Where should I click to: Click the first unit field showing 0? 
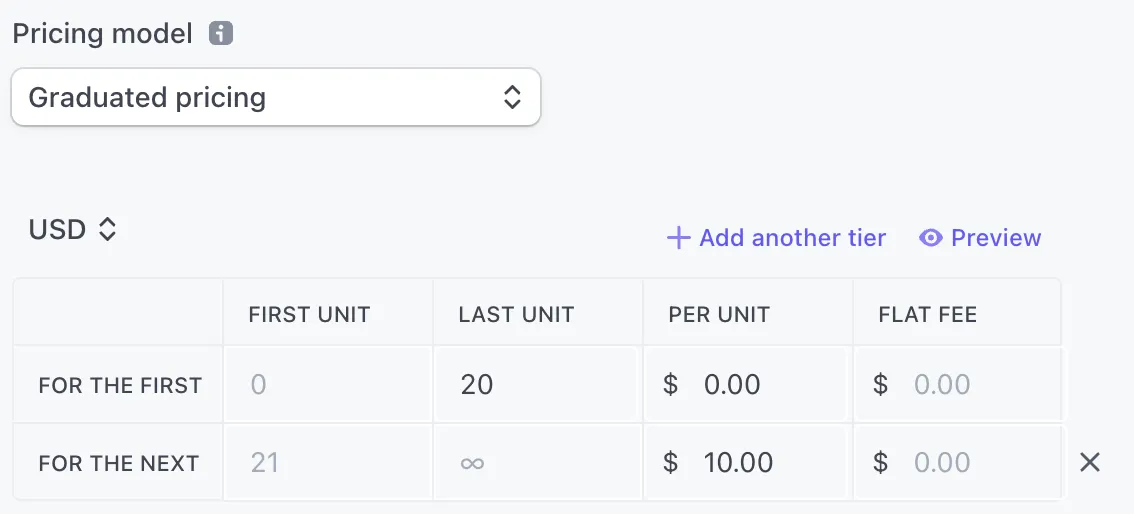(x=328, y=385)
